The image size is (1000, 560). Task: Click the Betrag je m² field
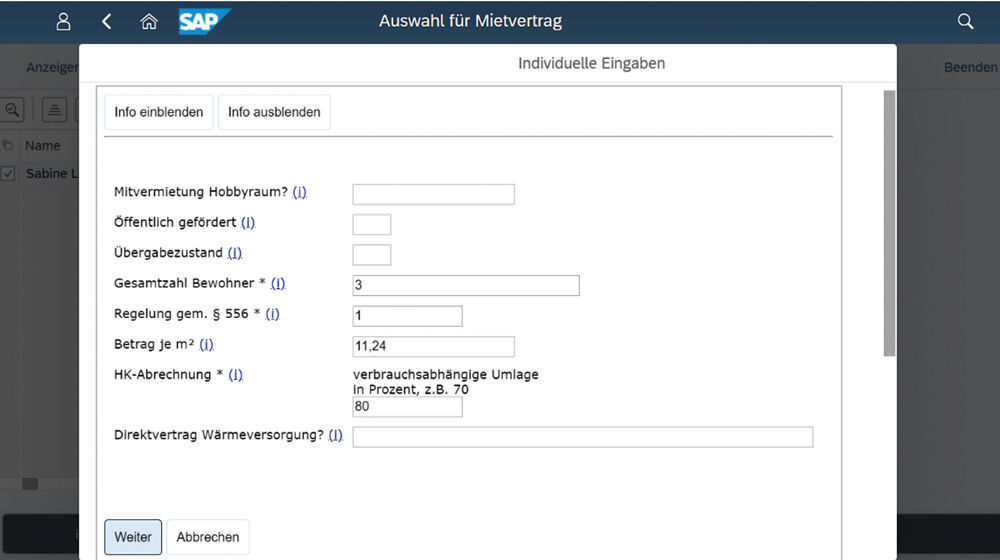433,346
